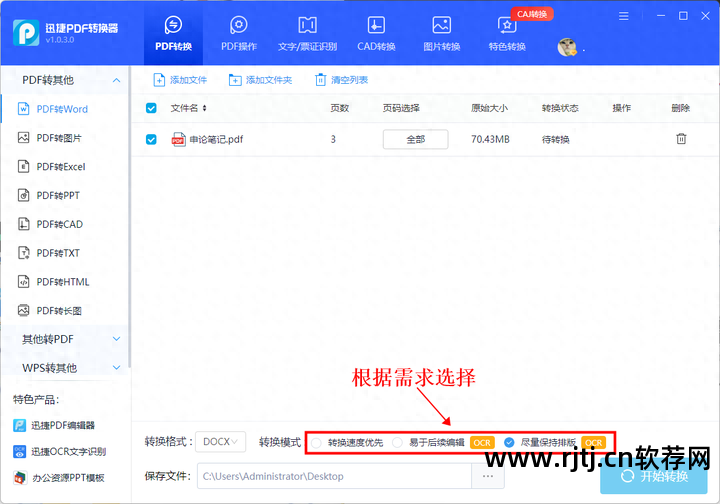This screenshot has height=504, width=720.
Task: Open the DOCX format dropdown
Action: (220, 442)
